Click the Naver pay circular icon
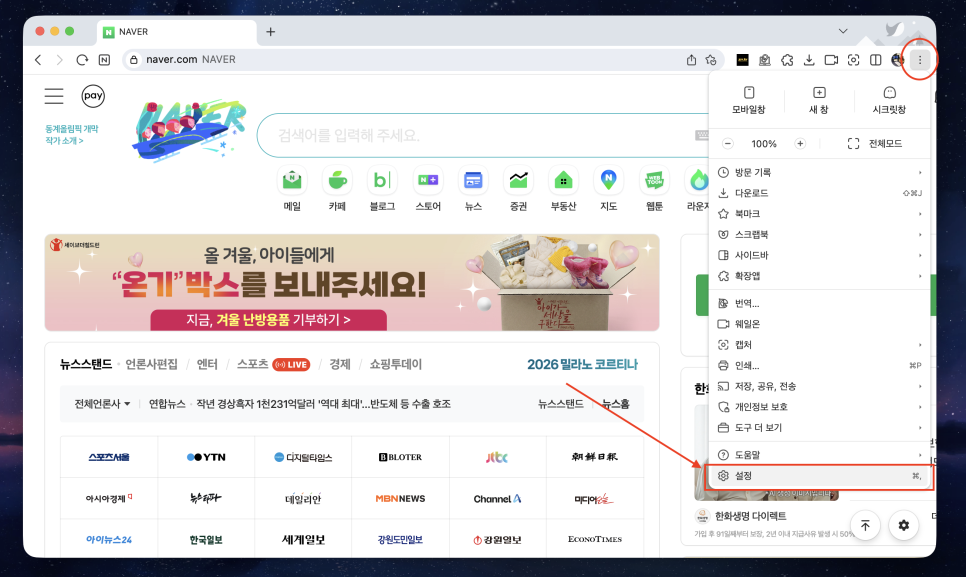This screenshot has height=577, width=966. (93, 96)
